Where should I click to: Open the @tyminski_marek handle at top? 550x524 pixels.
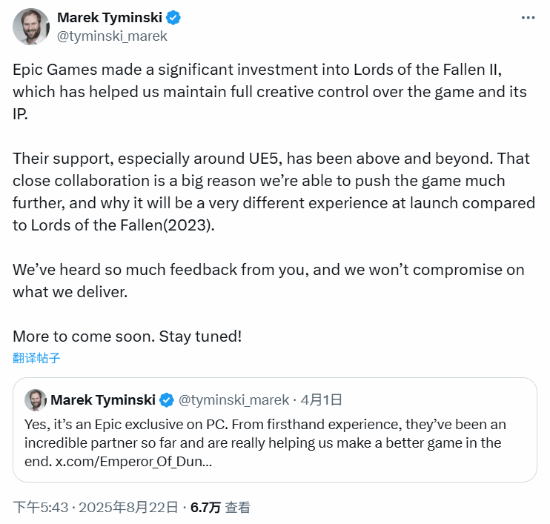click(112, 36)
